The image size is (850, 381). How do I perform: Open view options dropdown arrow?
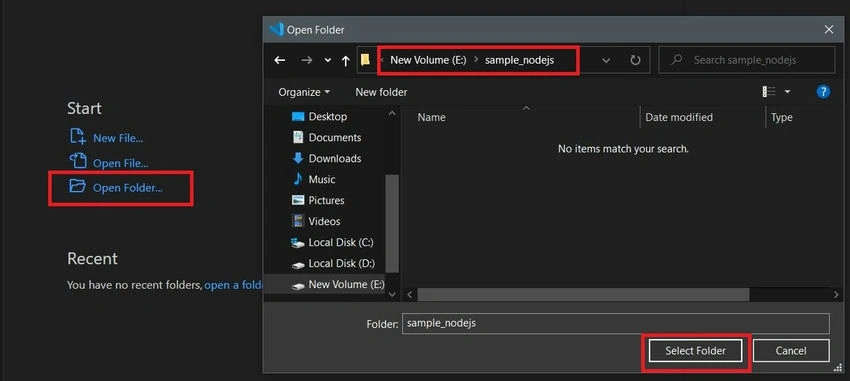click(787, 92)
